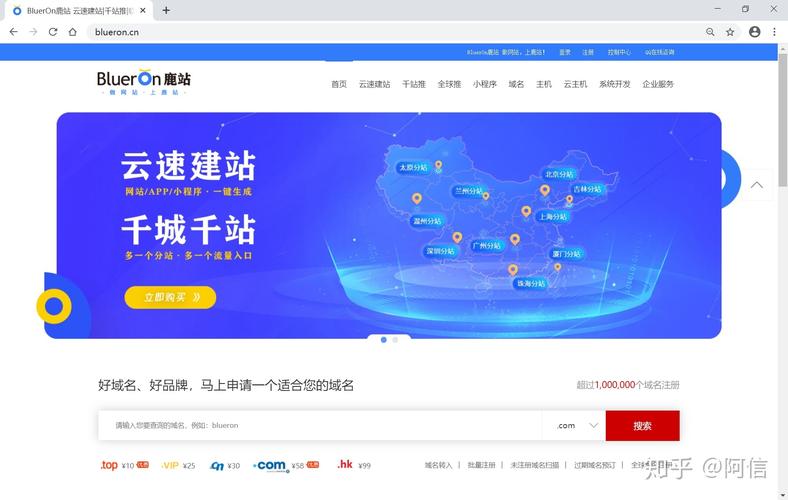The height and width of the screenshot is (500, 788).
Task: Open the Chrome three-dot menu
Action: 774,32
